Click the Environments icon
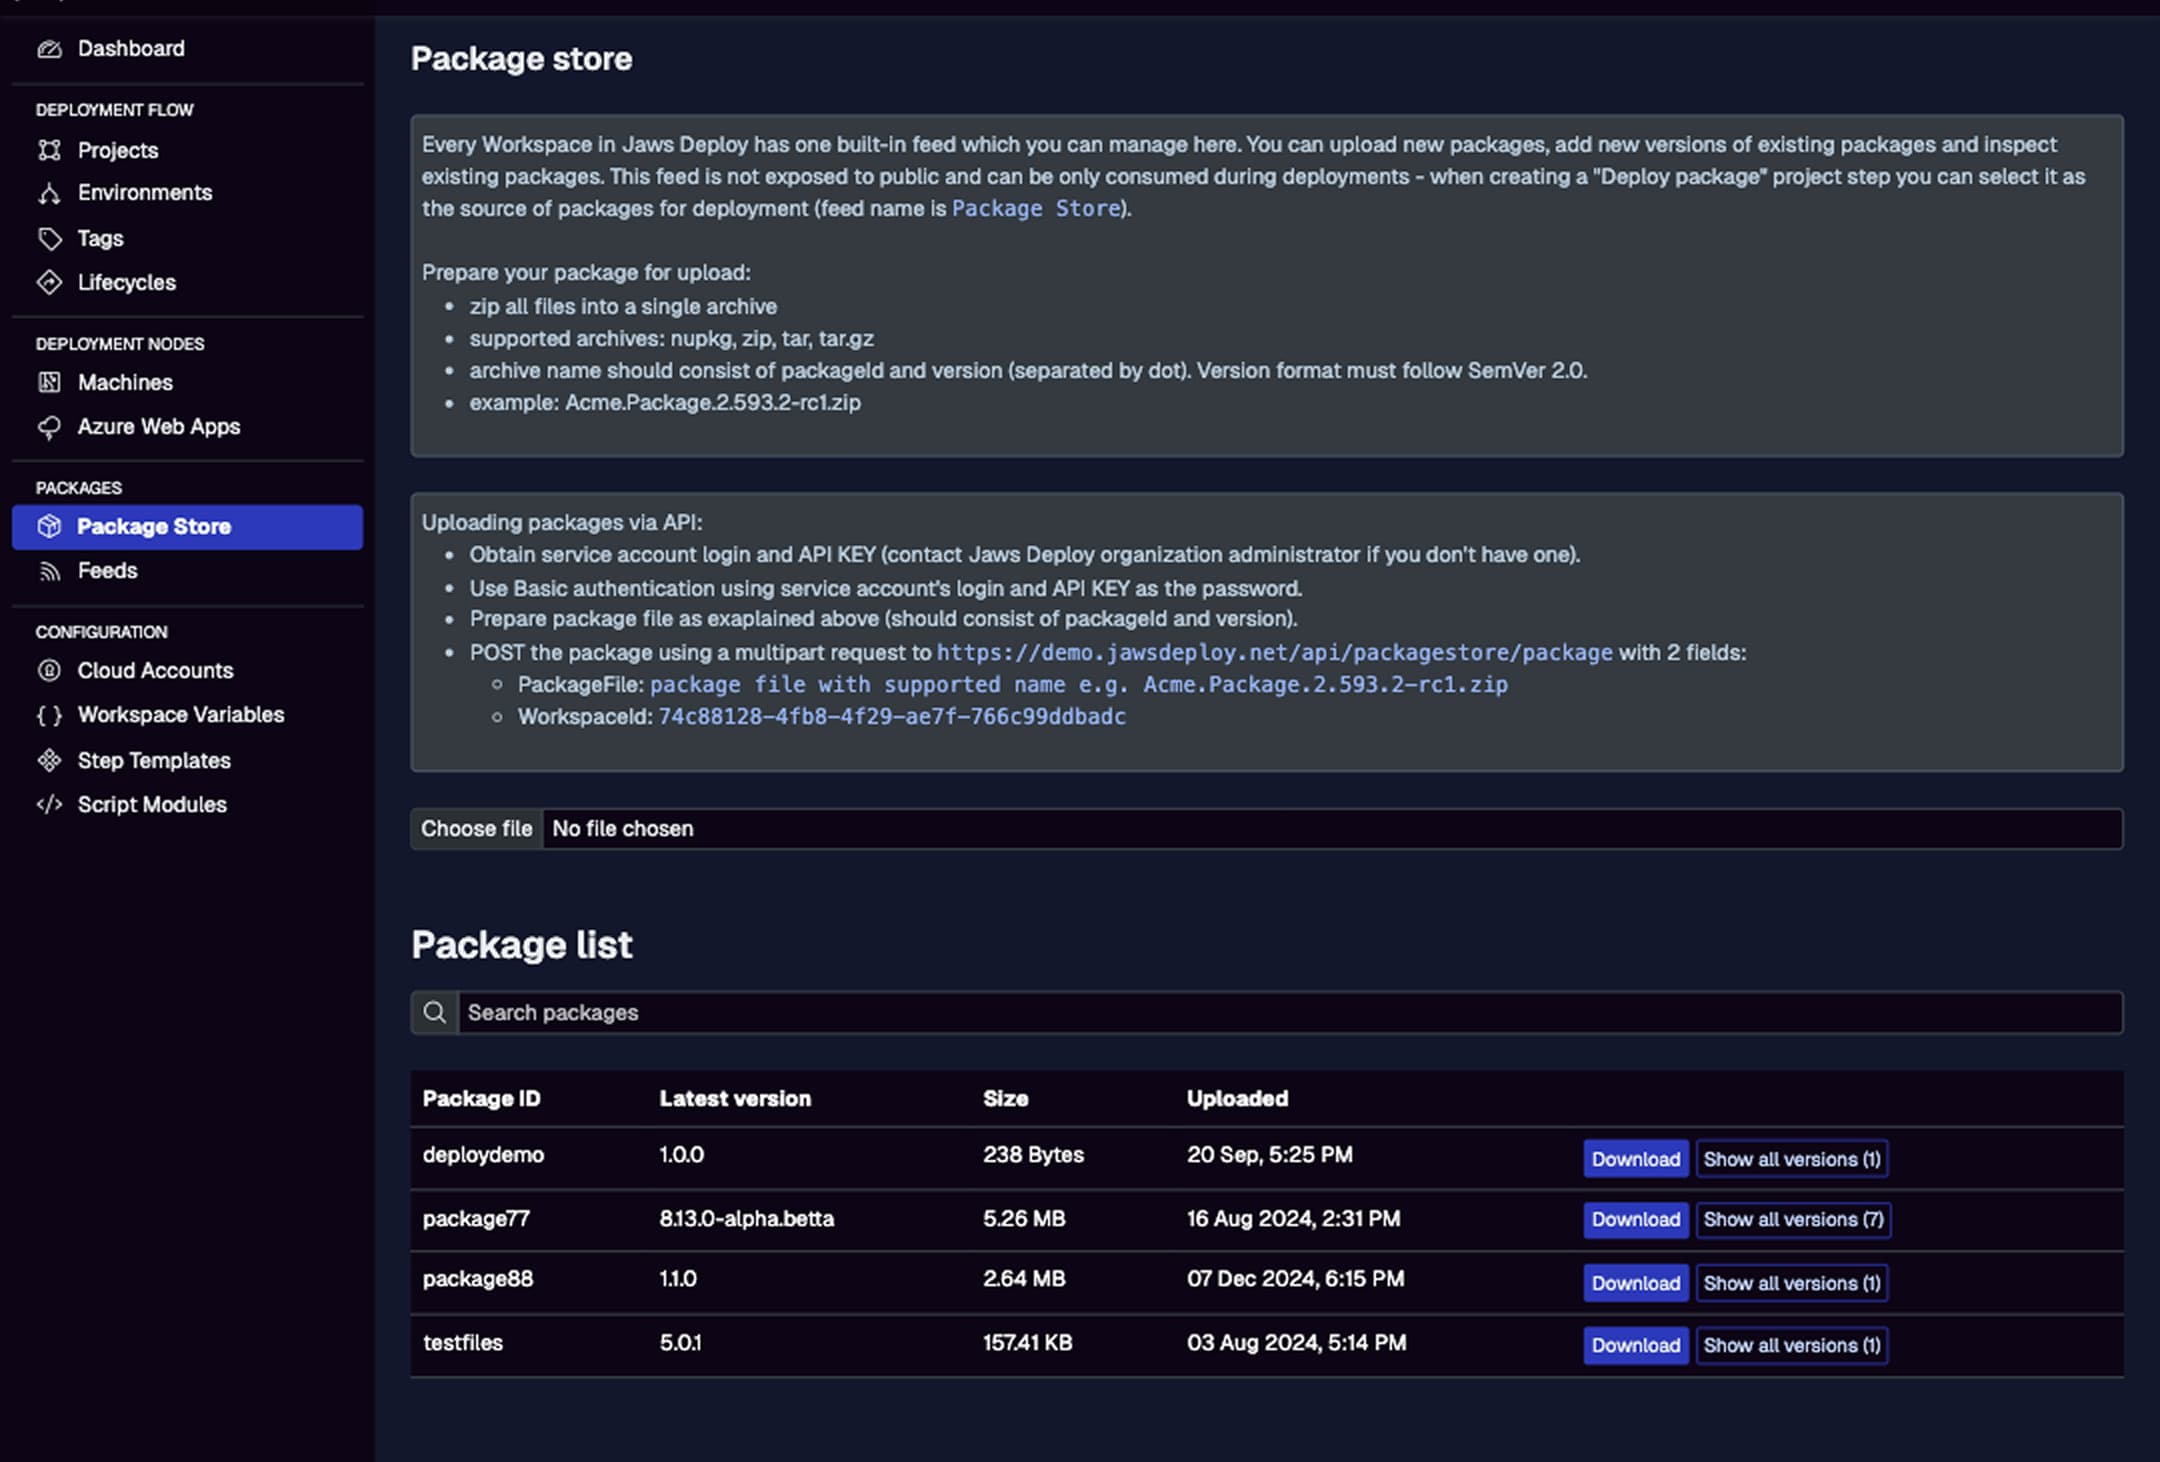 pyautogui.click(x=49, y=193)
